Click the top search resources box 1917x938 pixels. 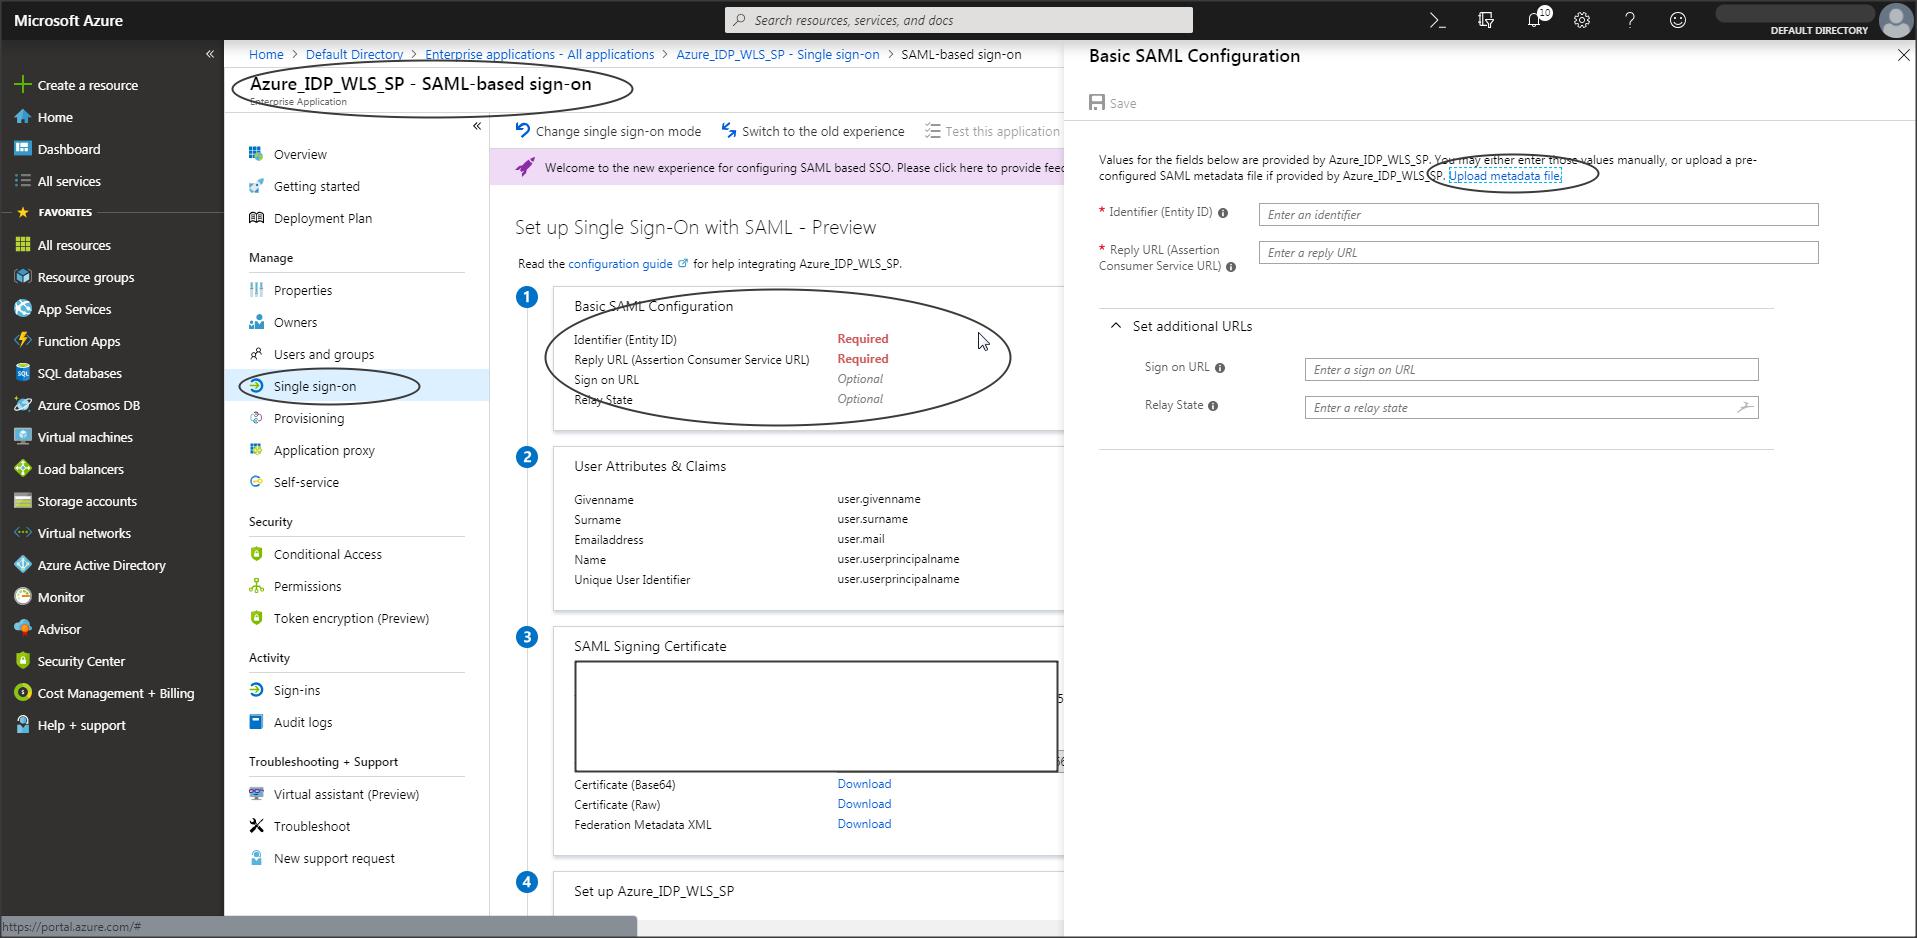[958, 20]
